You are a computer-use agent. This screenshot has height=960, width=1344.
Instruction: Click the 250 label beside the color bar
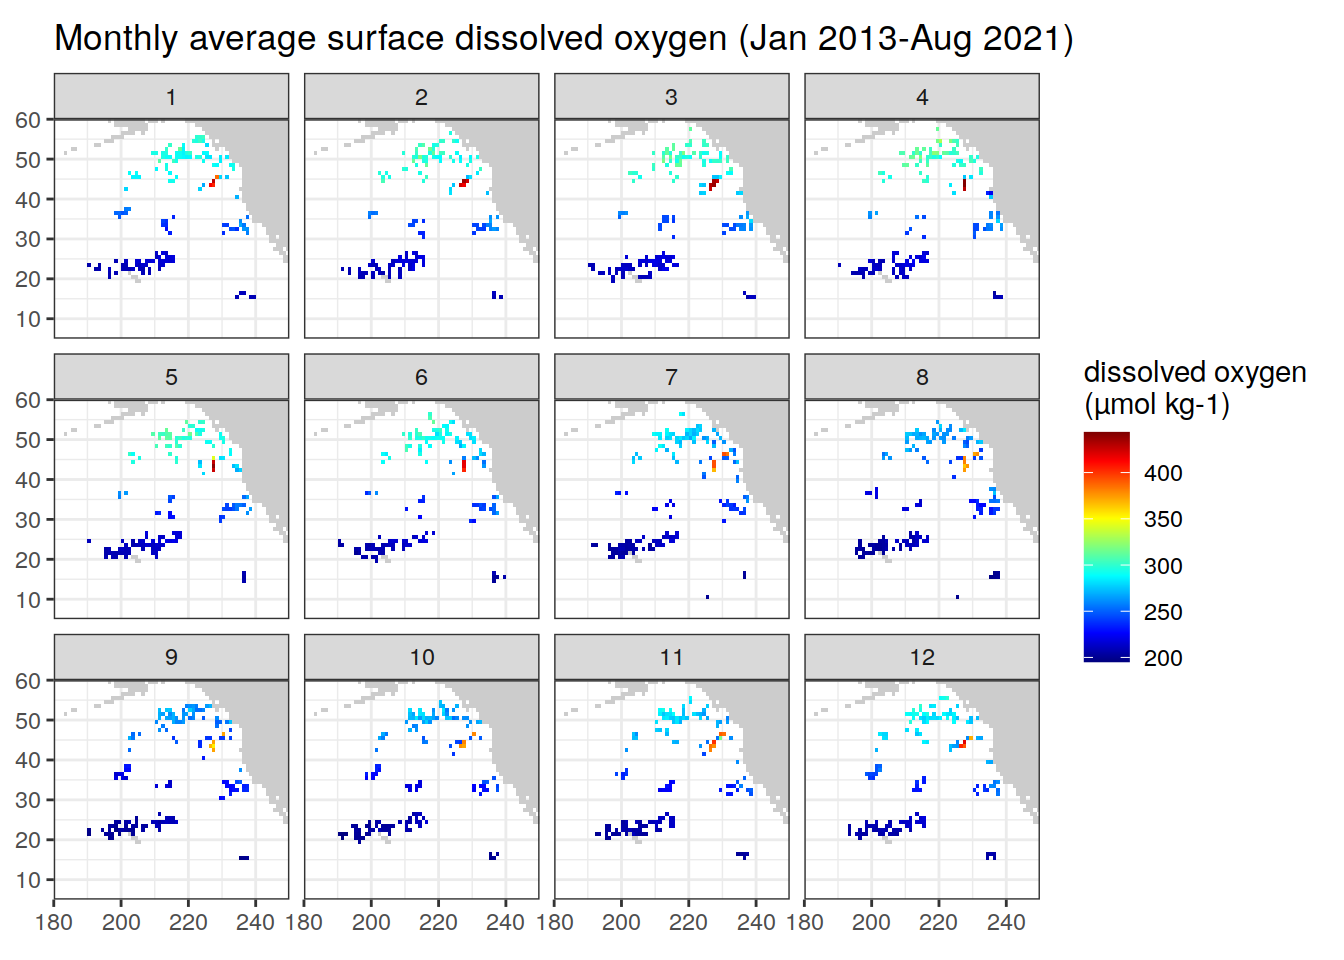click(1163, 612)
